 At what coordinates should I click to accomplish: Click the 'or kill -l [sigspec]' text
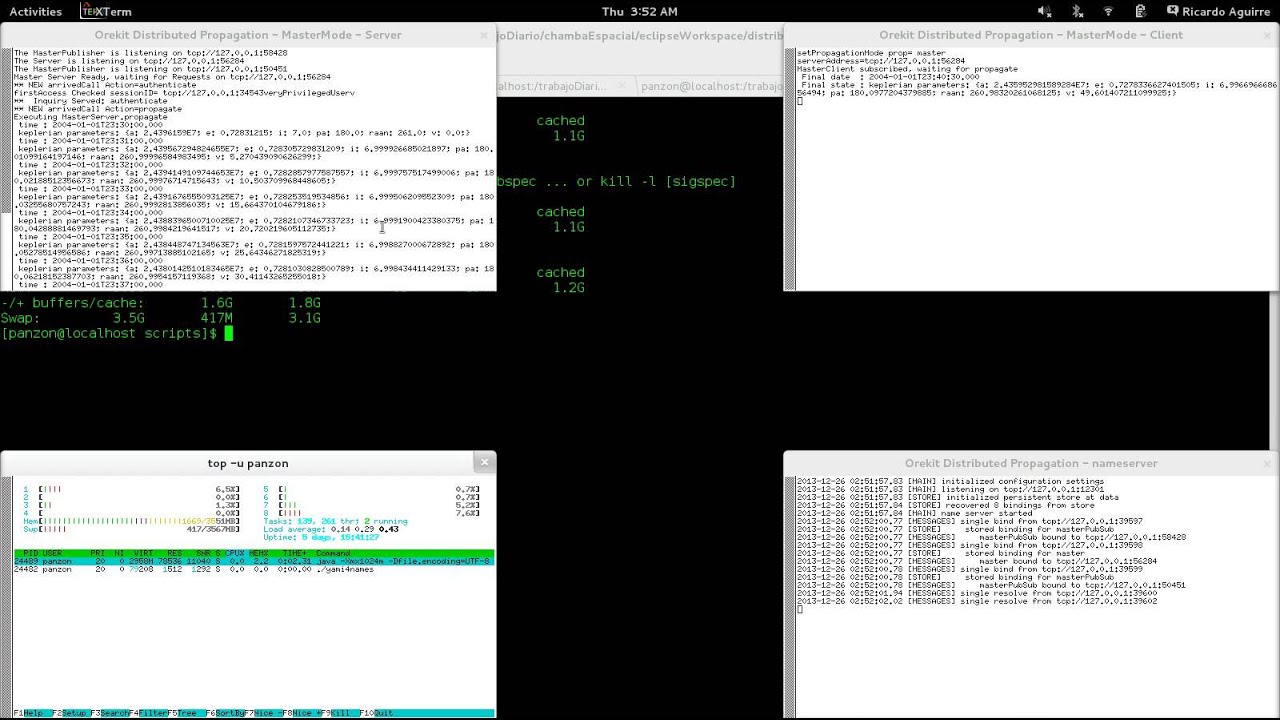tap(655, 181)
